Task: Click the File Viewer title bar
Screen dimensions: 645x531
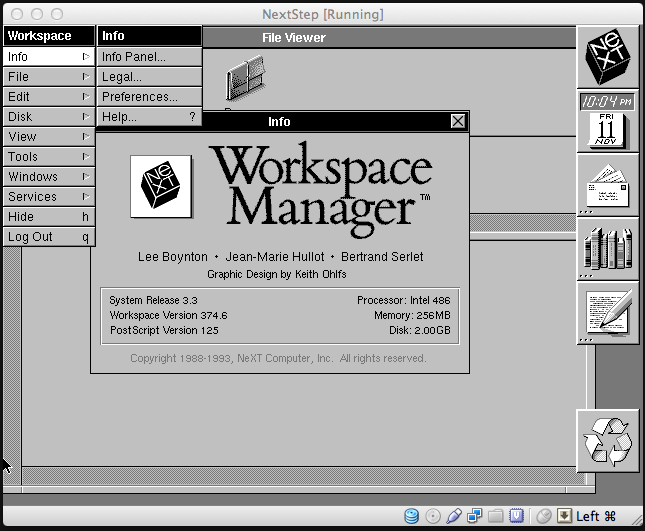Action: click(x=389, y=37)
